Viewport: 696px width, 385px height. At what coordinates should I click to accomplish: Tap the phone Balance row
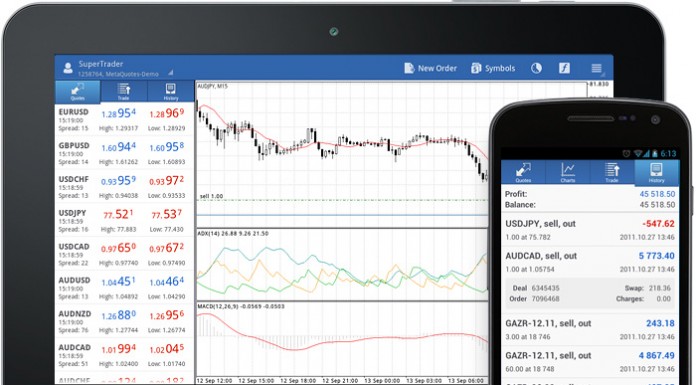click(x=590, y=205)
